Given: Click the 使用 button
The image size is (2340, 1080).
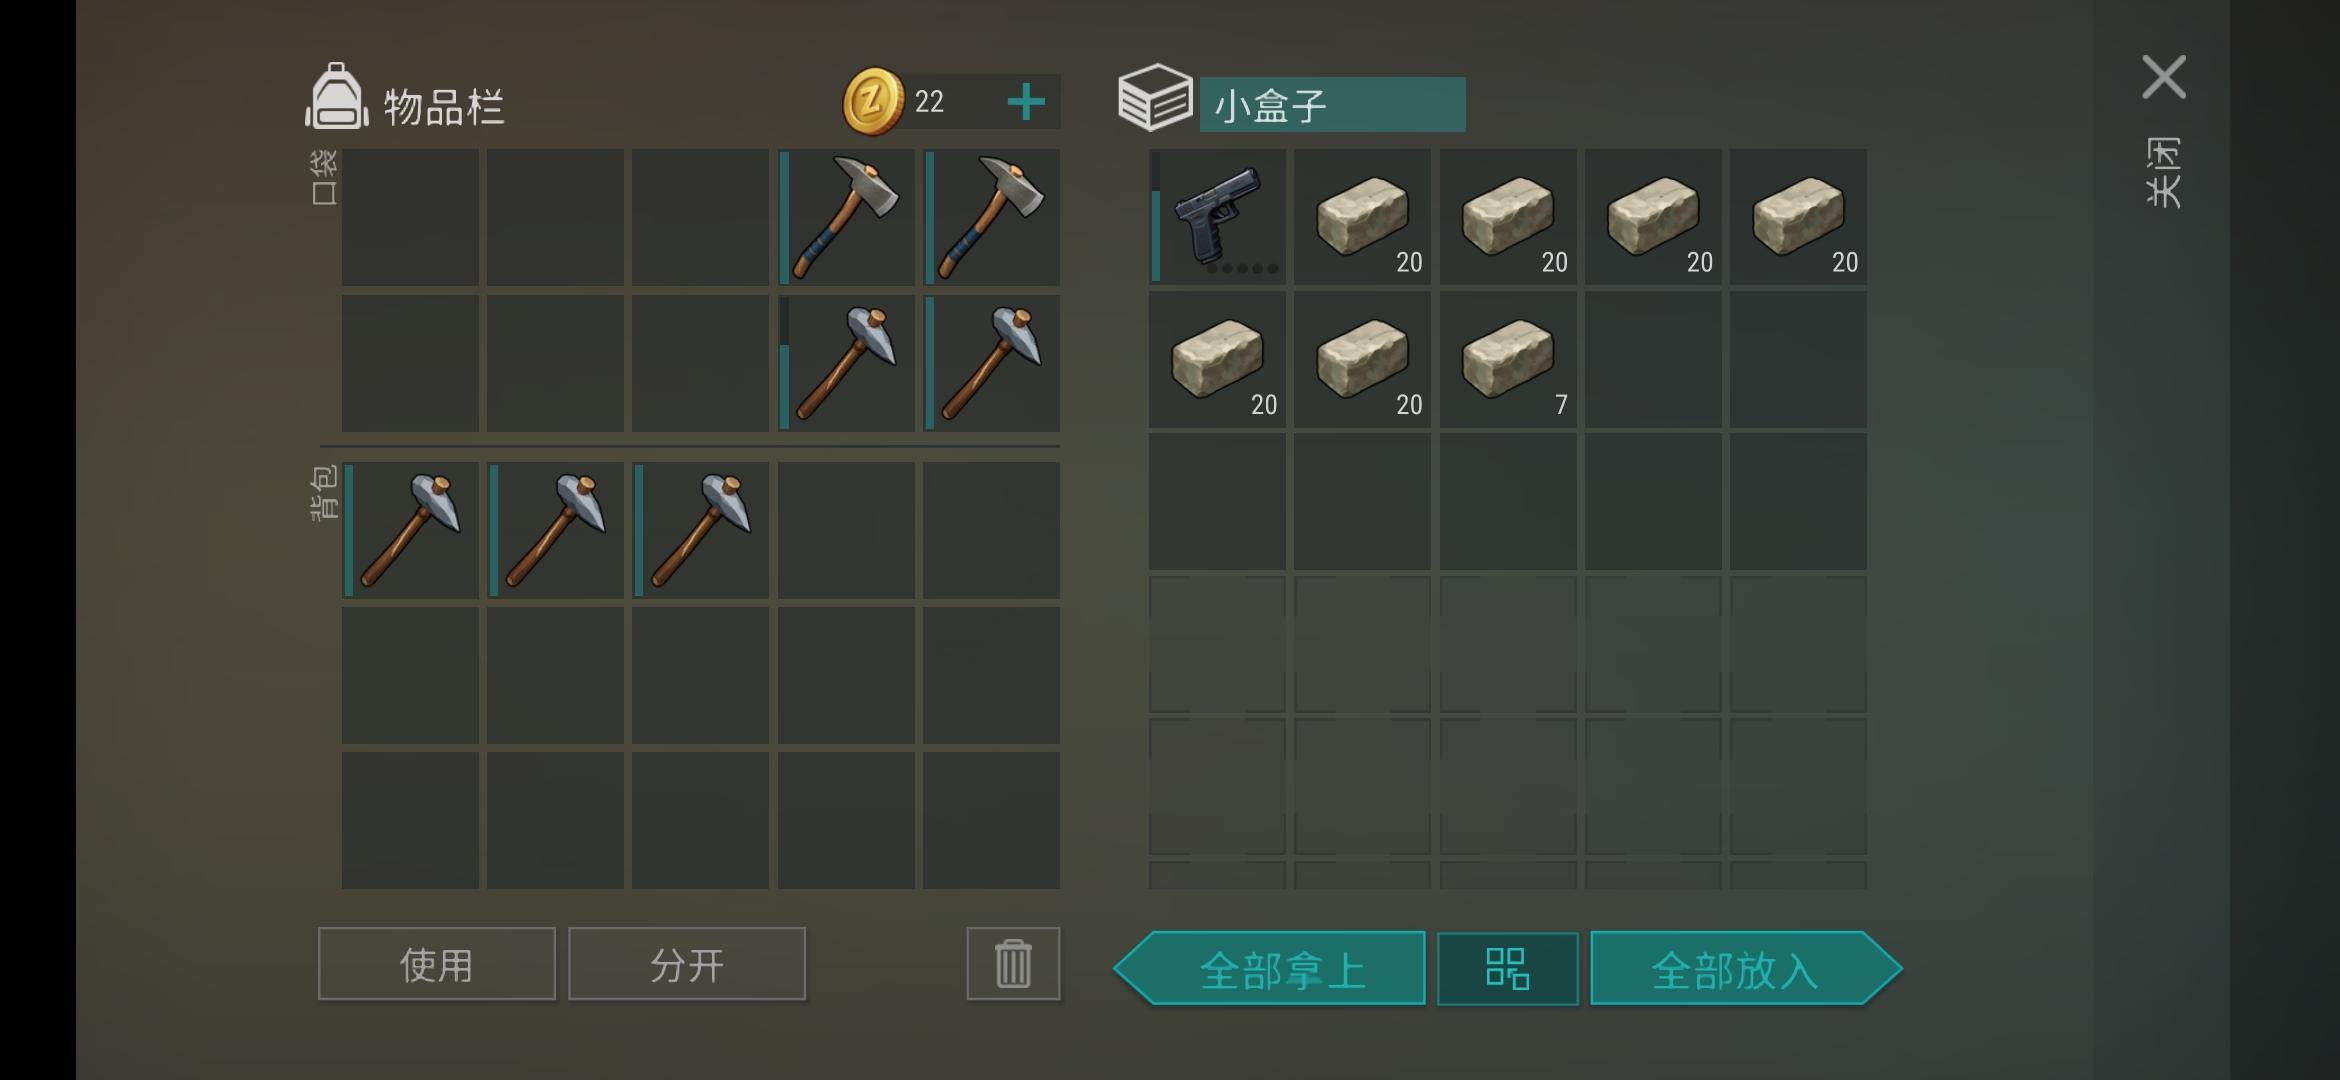Looking at the screenshot, I should (436, 964).
